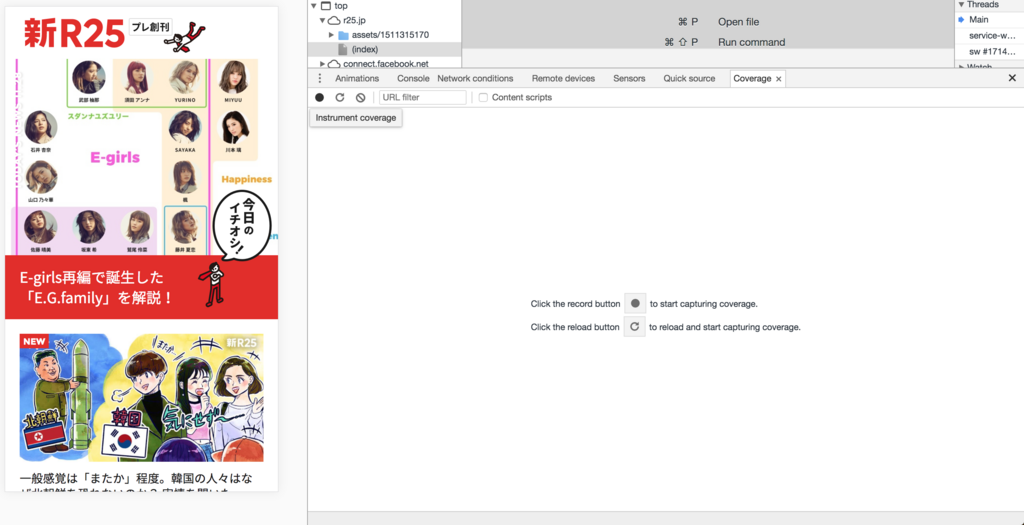1024x525 pixels.
Task: Switch to the Animations tab
Action: (357, 78)
